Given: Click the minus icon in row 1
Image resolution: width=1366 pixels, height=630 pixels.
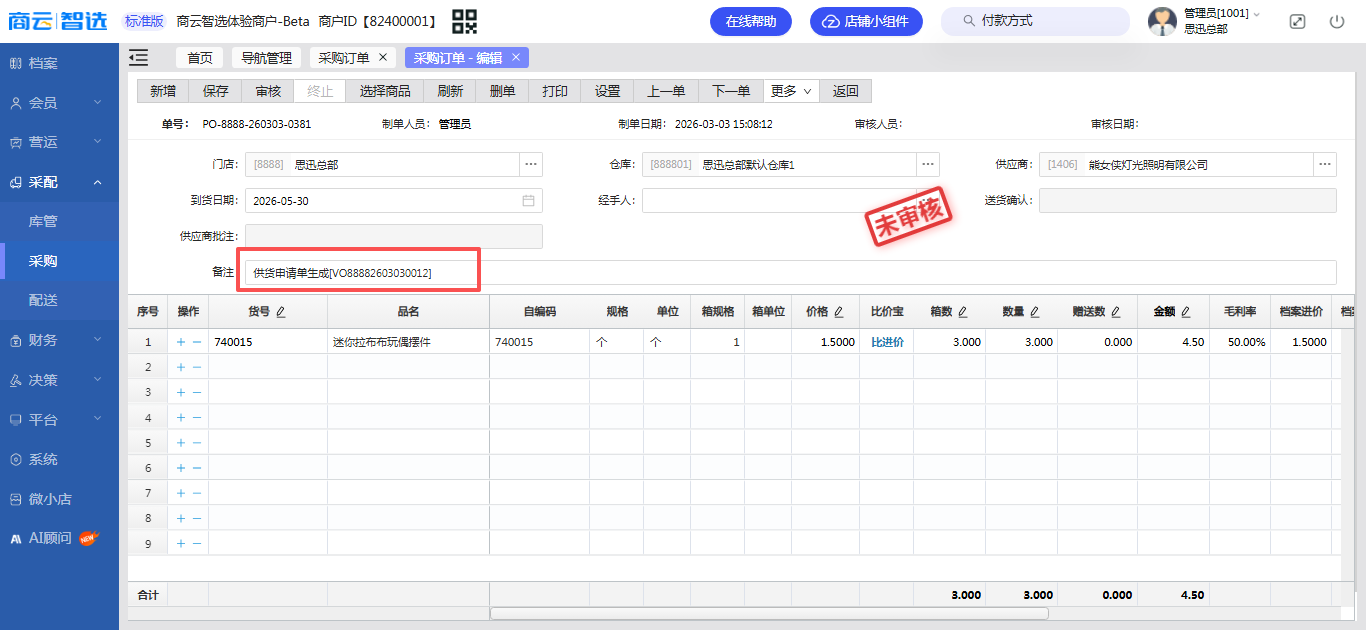Looking at the screenshot, I should (x=197, y=342).
